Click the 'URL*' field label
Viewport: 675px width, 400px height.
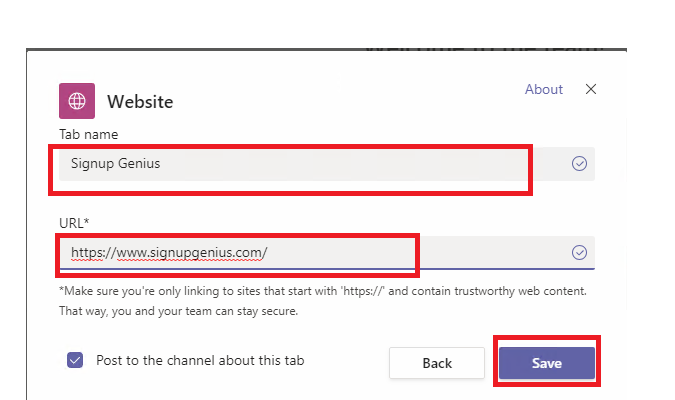74,223
